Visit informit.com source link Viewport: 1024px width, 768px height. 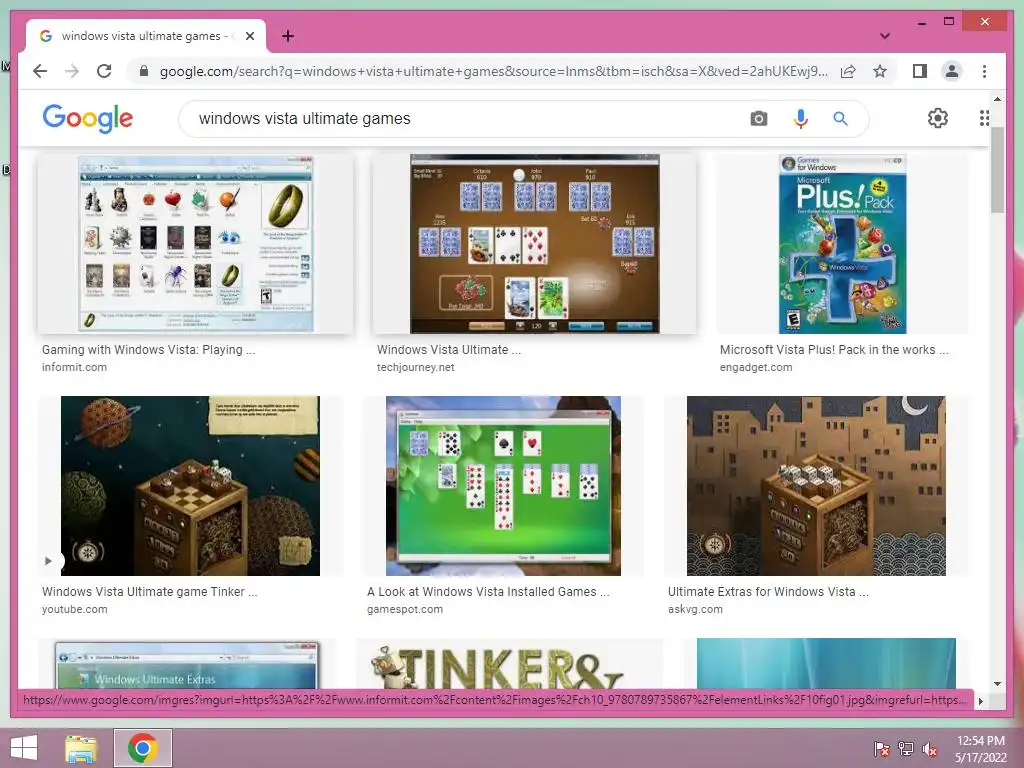74,367
